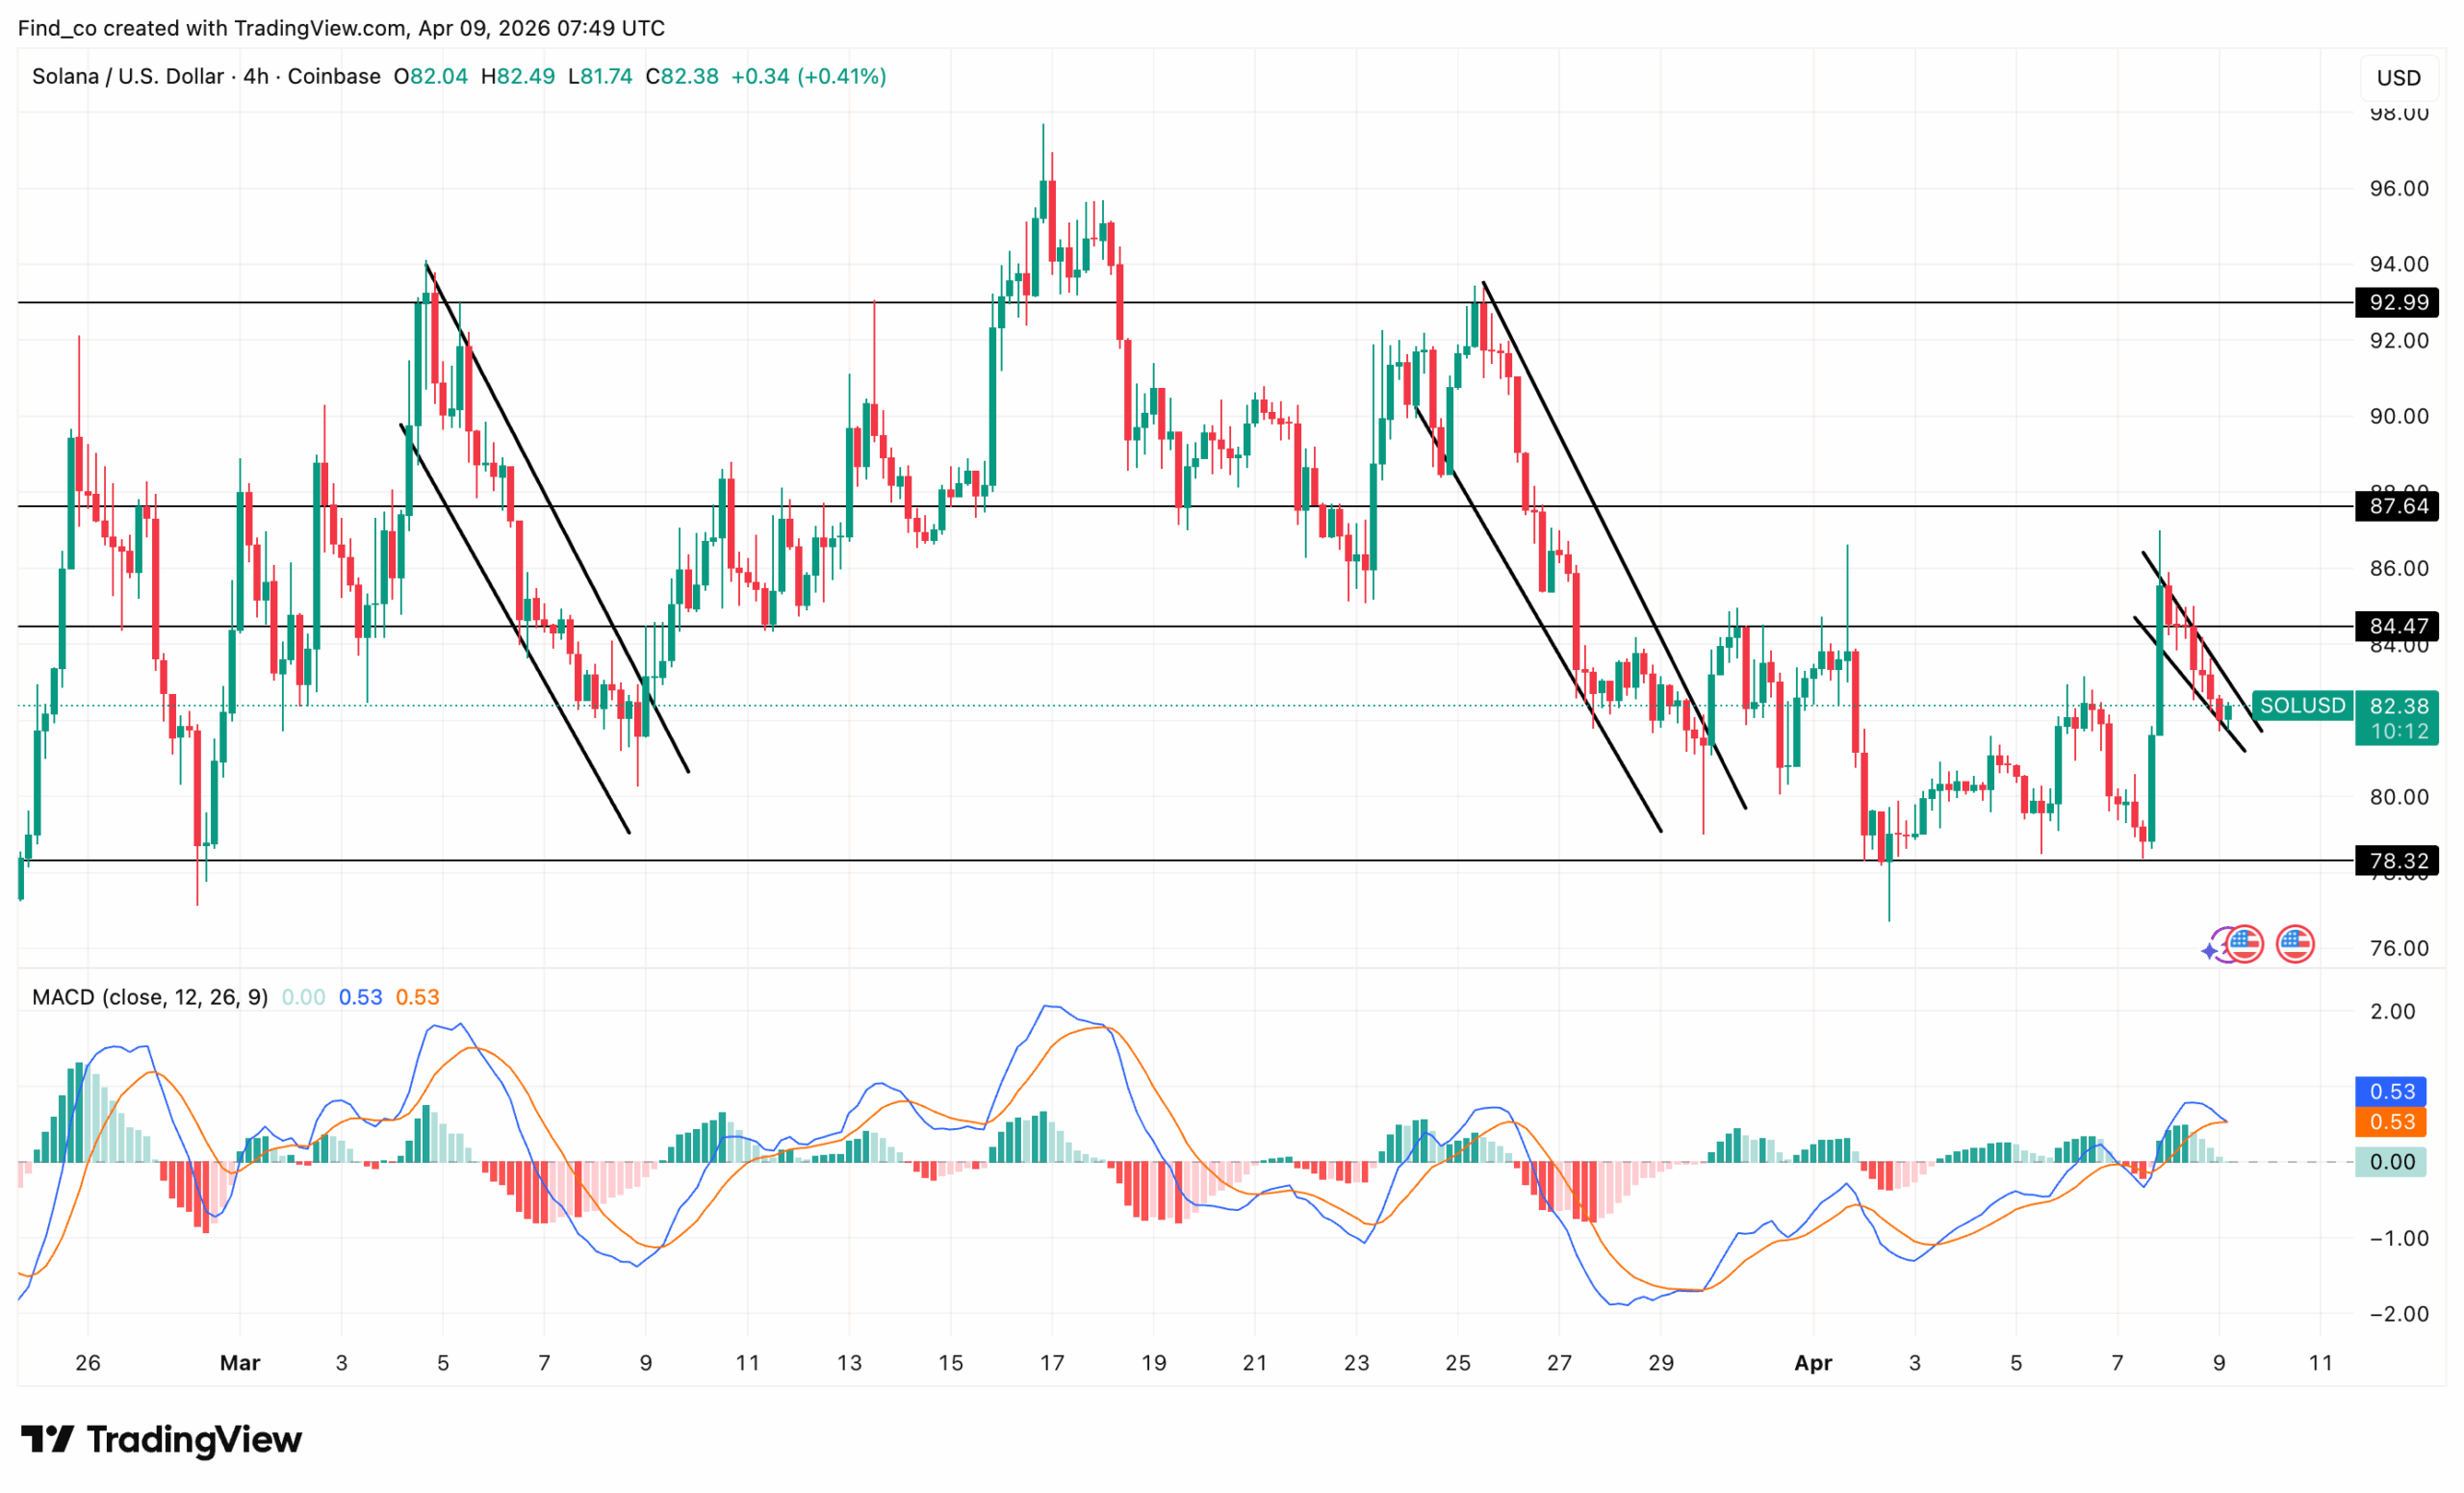Click the '29' date label on the time axis
This screenshot has width=2464, height=1493.
click(x=1661, y=1362)
